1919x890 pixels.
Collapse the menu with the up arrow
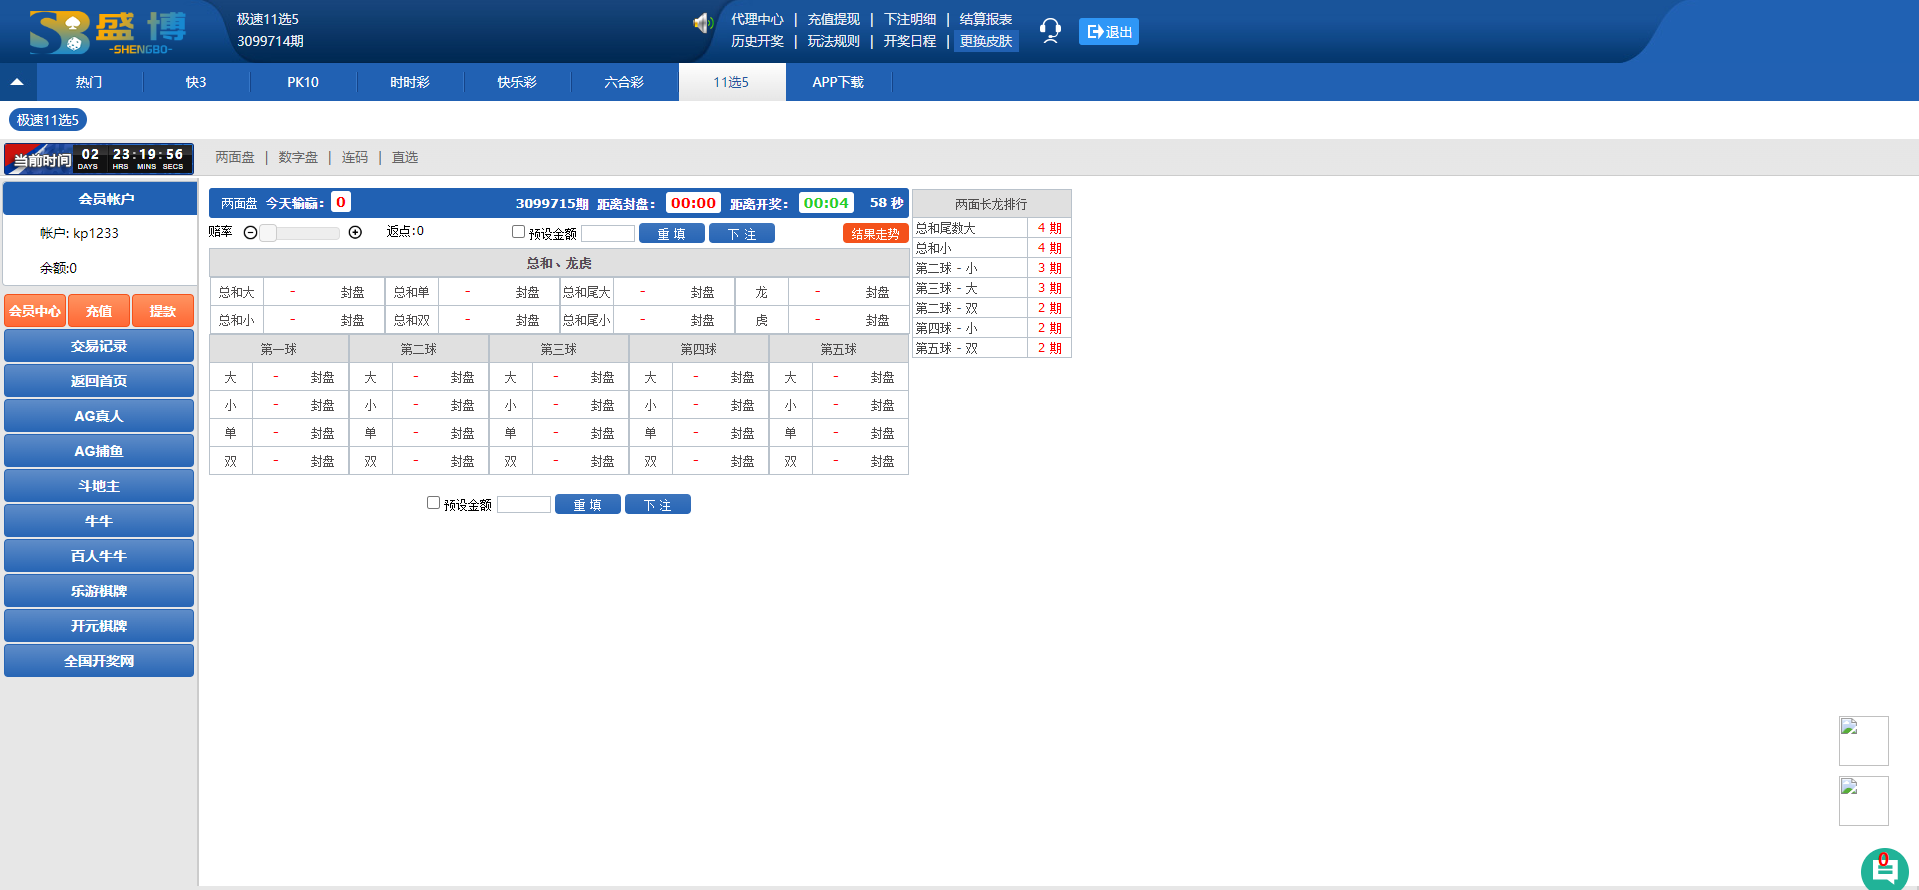(17, 82)
